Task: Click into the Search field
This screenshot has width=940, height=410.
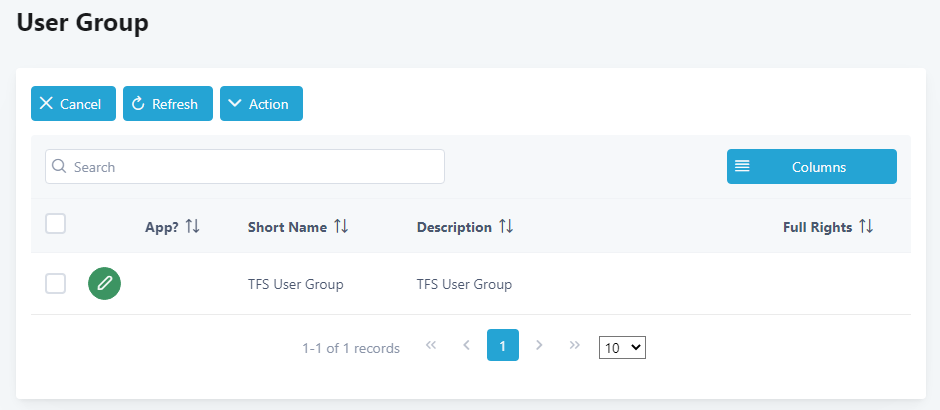Action: (245, 167)
